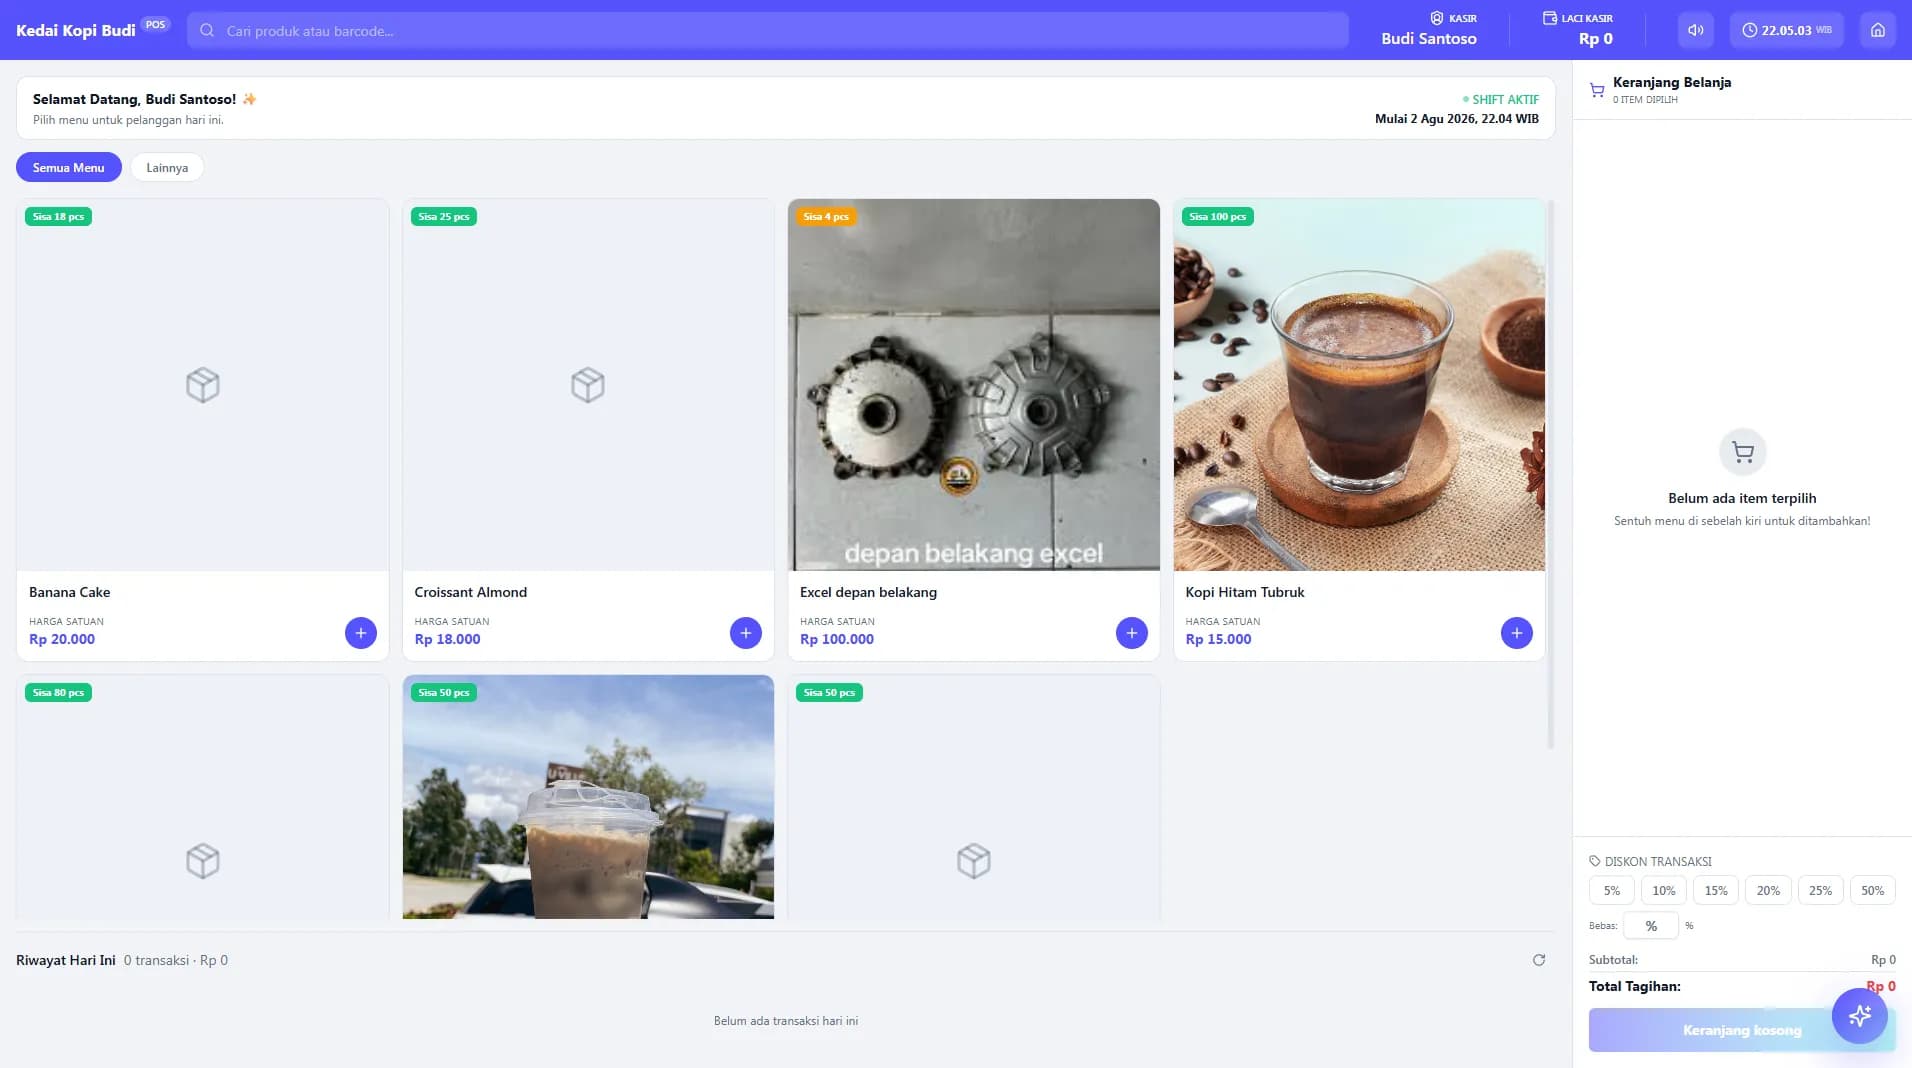Click the Sisa 25 pcs stock badge
Image resolution: width=1912 pixels, height=1068 pixels.
pyautogui.click(x=444, y=216)
